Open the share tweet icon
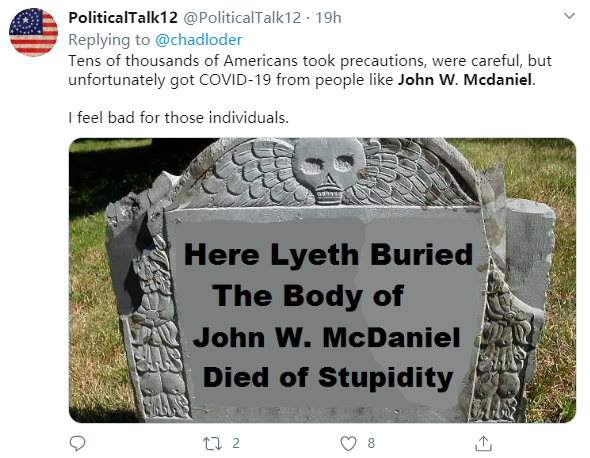This screenshot has width=590, height=458. click(484, 443)
